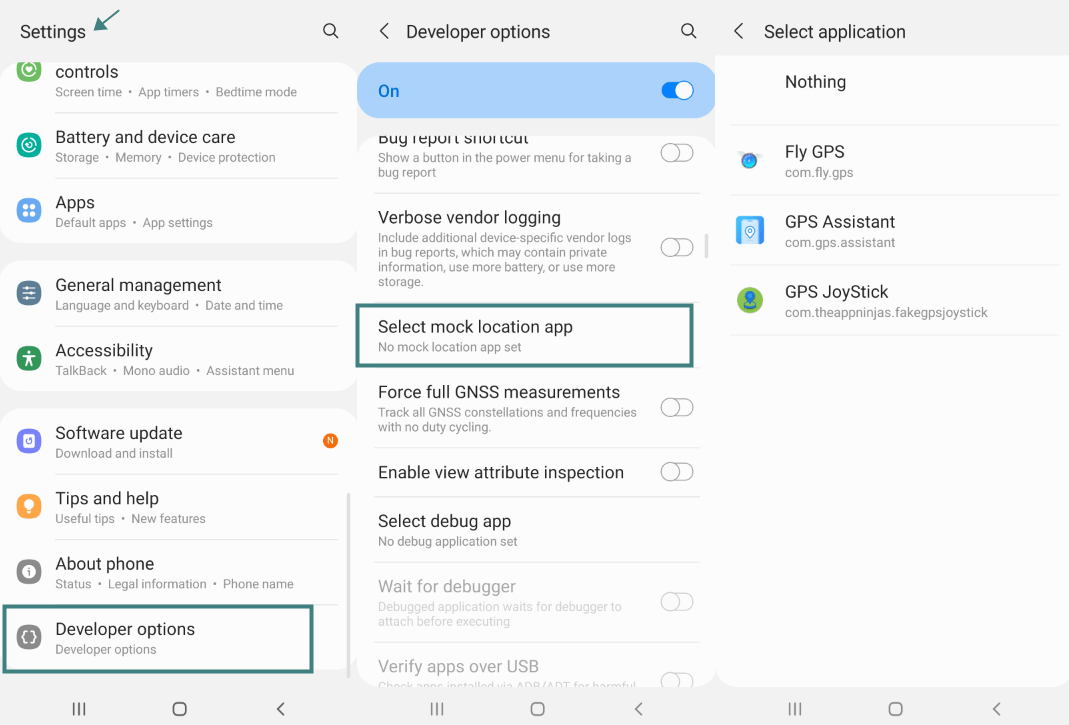Tap search icon in Developer options header

tap(688, 32)
